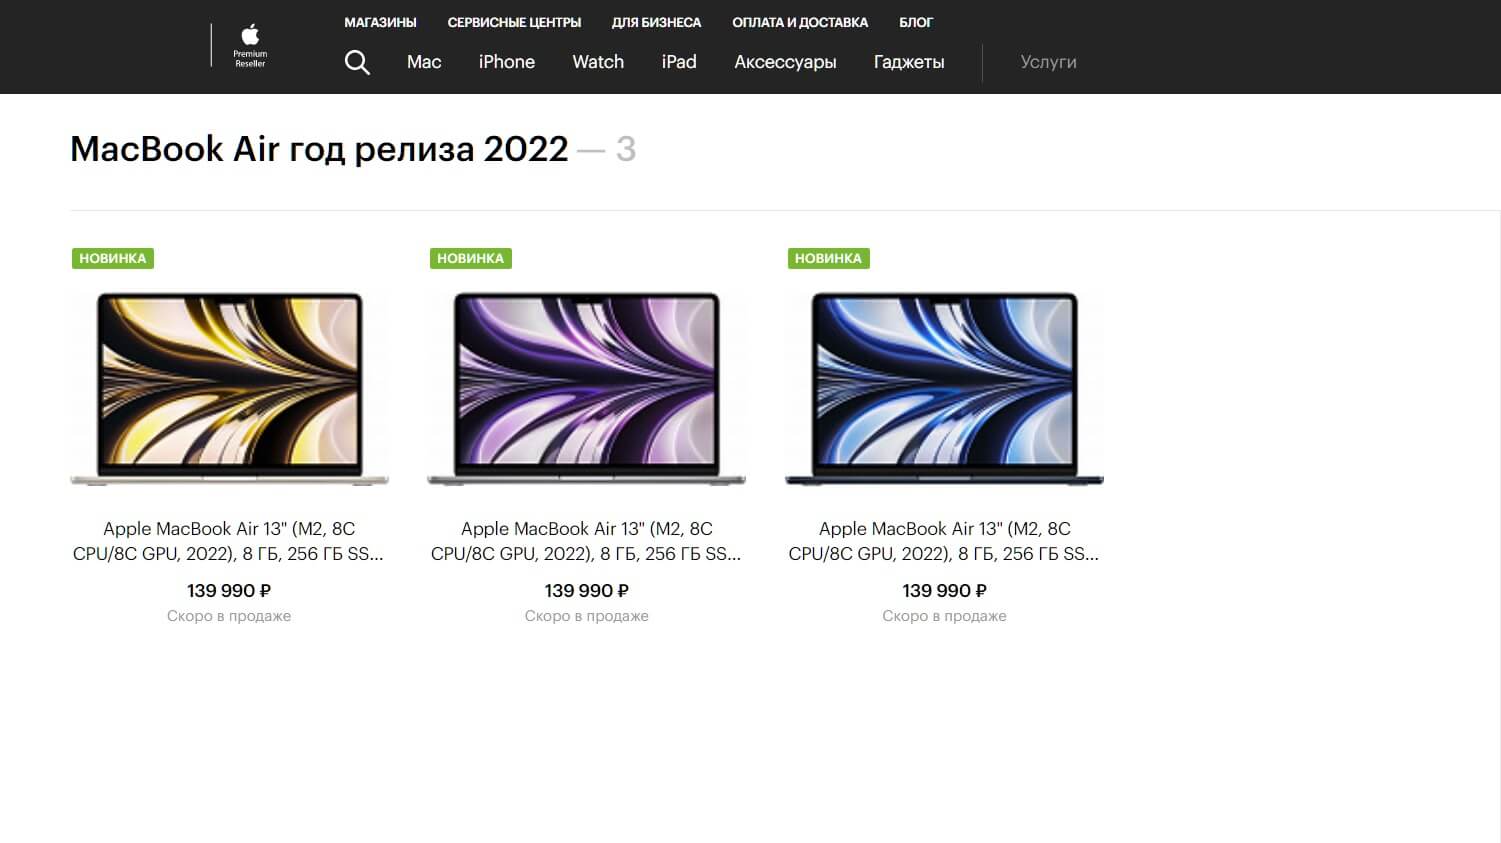Open the starlight gold MacBook Air image
The image size is (1501, 843).
click(x=229, y=388)
